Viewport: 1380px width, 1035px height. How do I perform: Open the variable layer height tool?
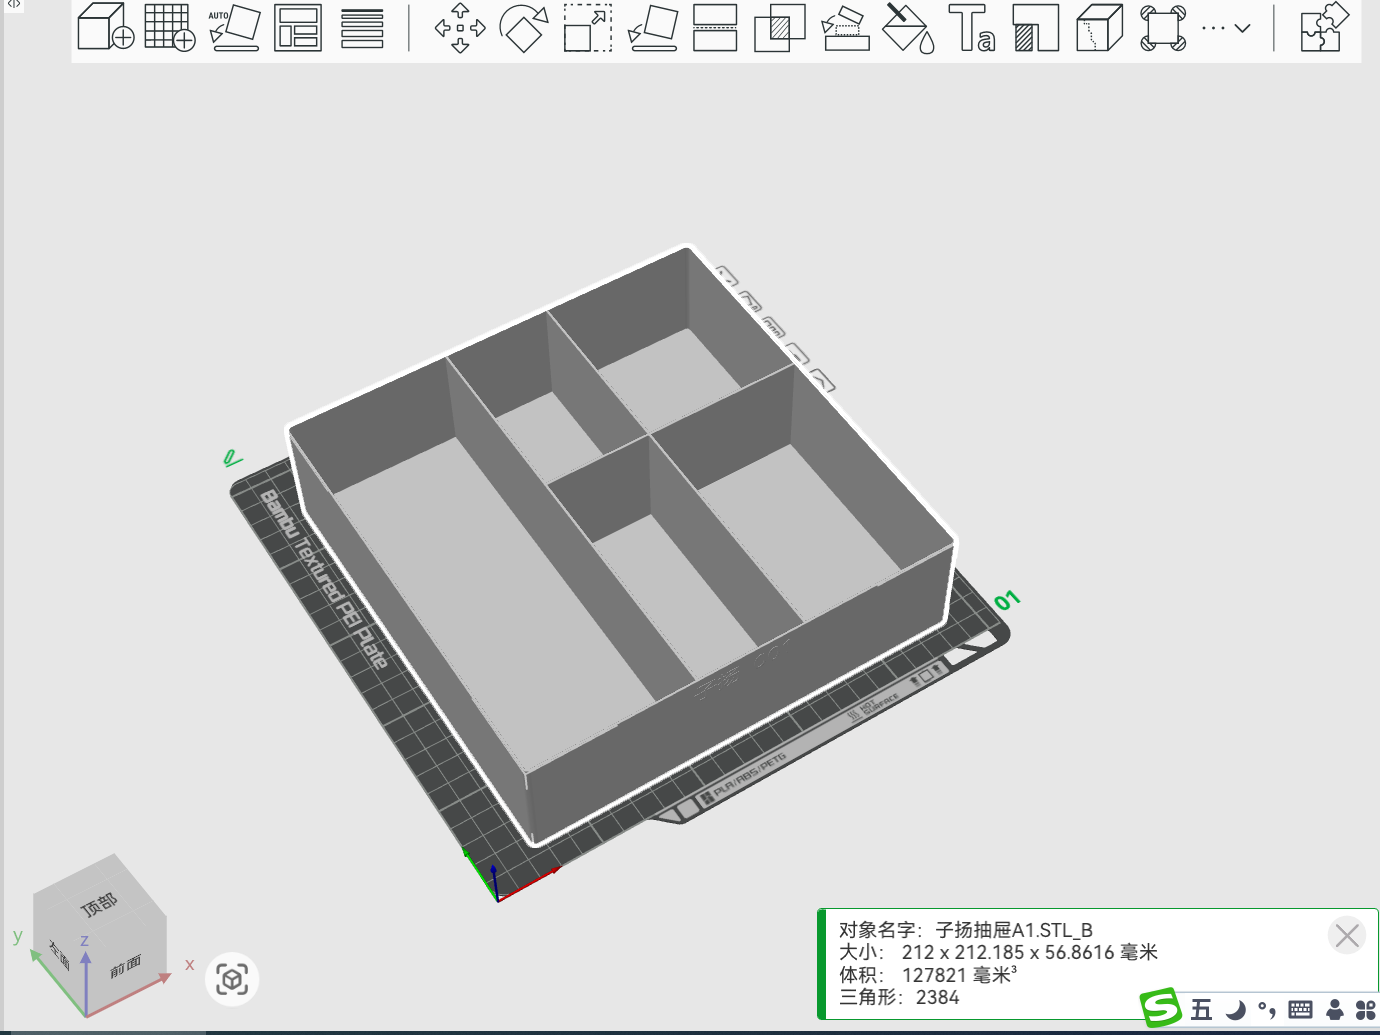tap(362, 28)
